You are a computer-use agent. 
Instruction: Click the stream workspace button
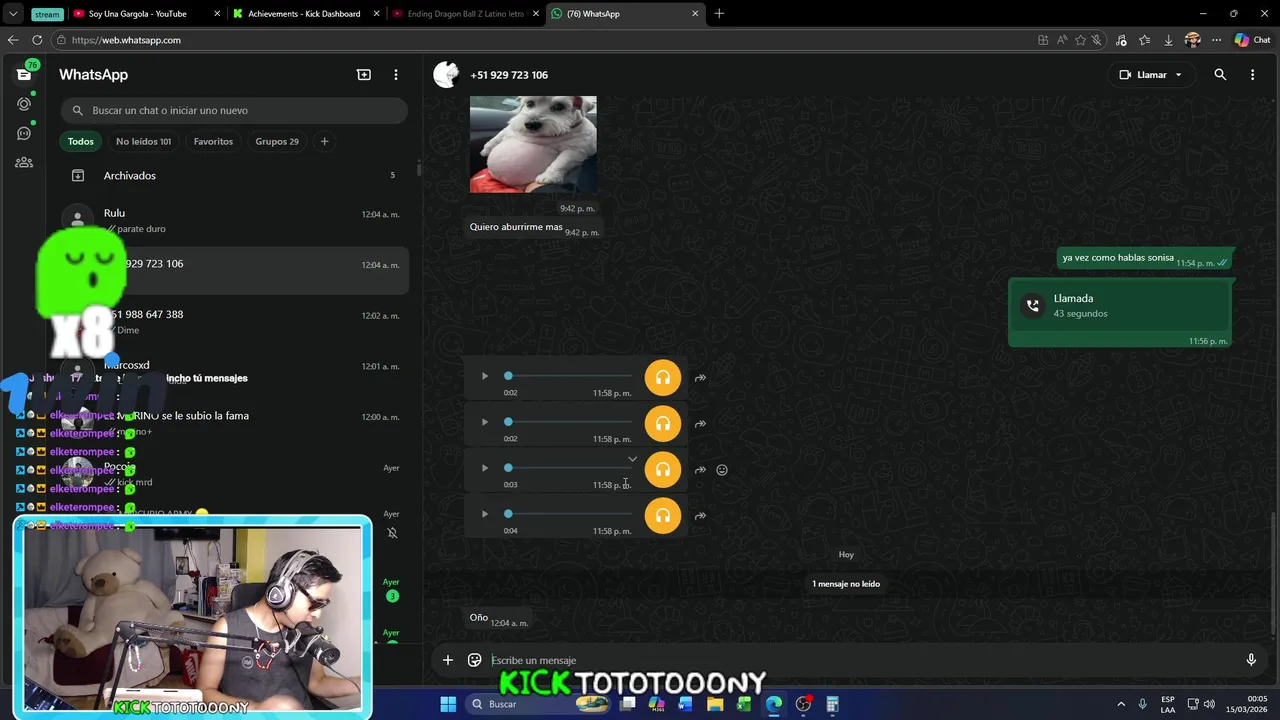tap(46, 14)
